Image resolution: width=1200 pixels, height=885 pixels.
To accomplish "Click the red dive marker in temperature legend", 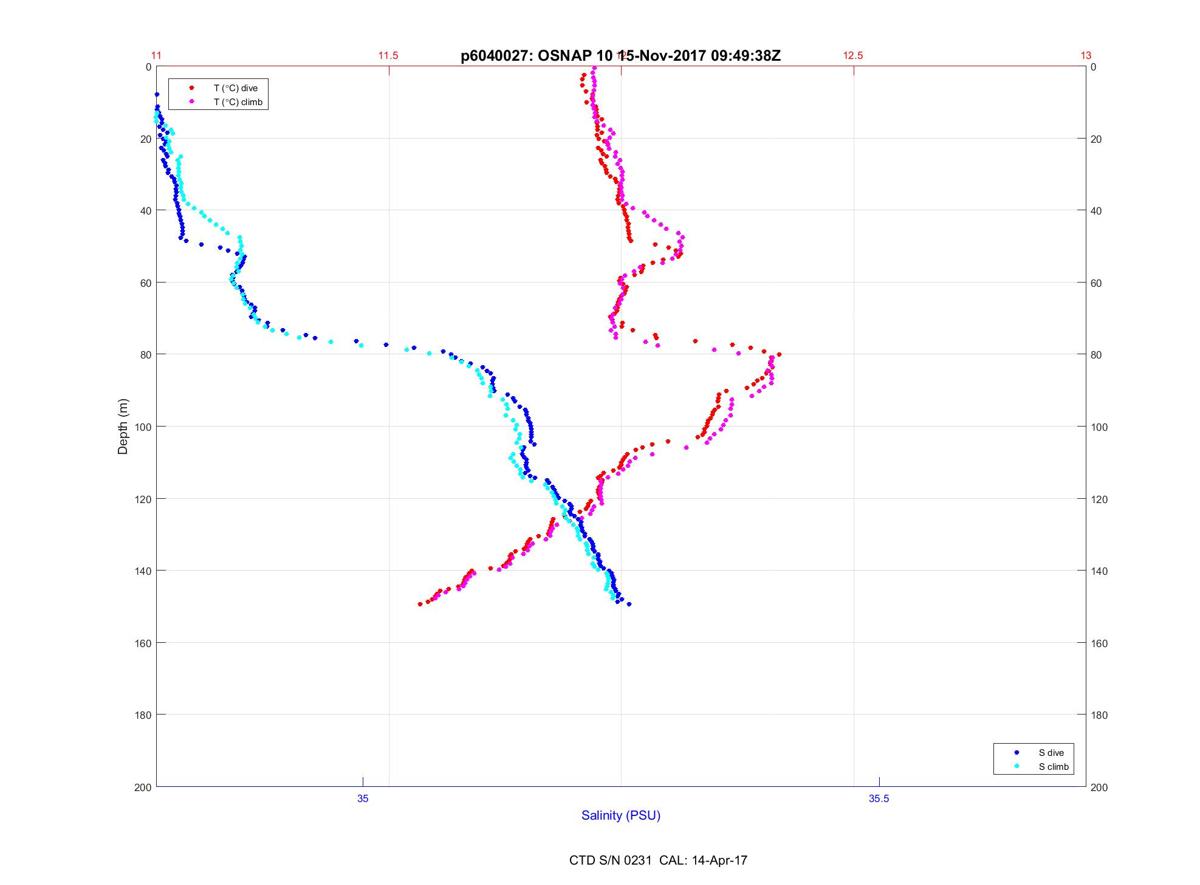I will (192, 88).
